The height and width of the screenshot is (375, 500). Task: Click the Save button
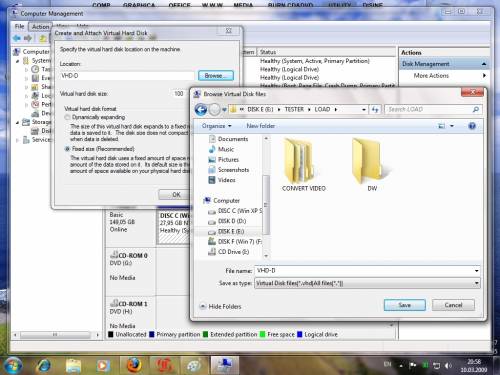pyautogui.click(x=404, y=305)
